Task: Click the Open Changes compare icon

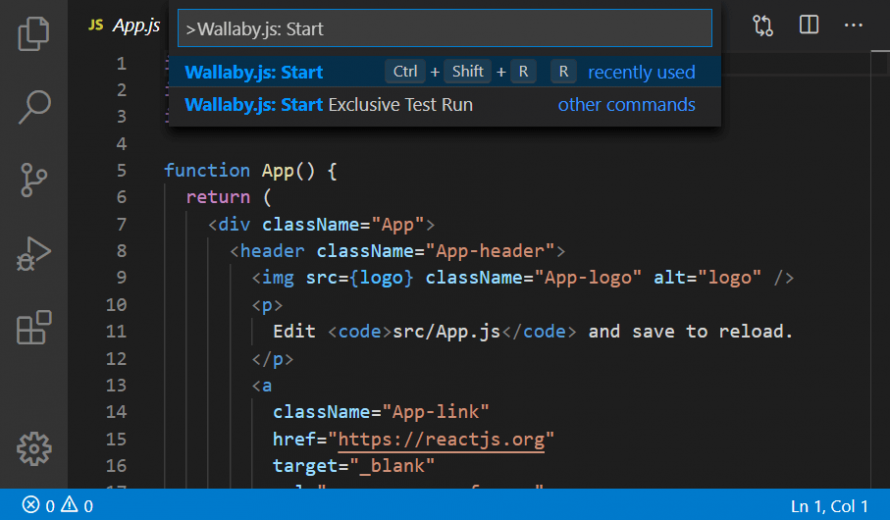Action: [x=762, y=26]
